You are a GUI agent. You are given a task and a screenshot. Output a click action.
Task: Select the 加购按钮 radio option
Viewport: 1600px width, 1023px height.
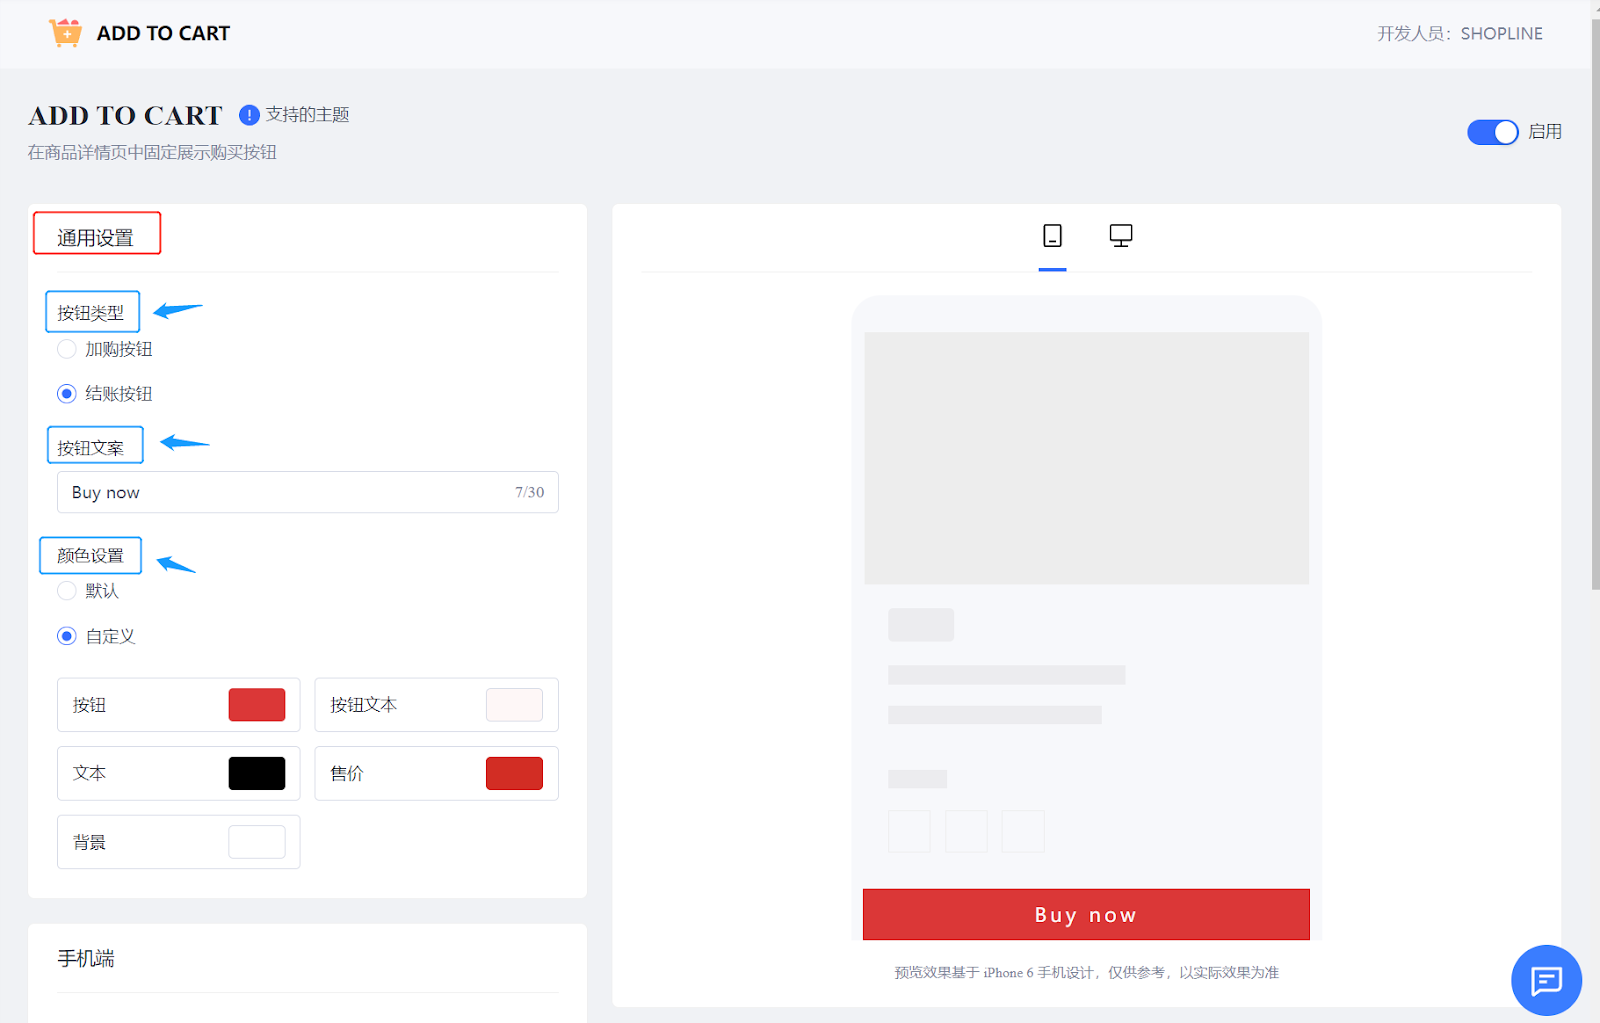(67, 349)
